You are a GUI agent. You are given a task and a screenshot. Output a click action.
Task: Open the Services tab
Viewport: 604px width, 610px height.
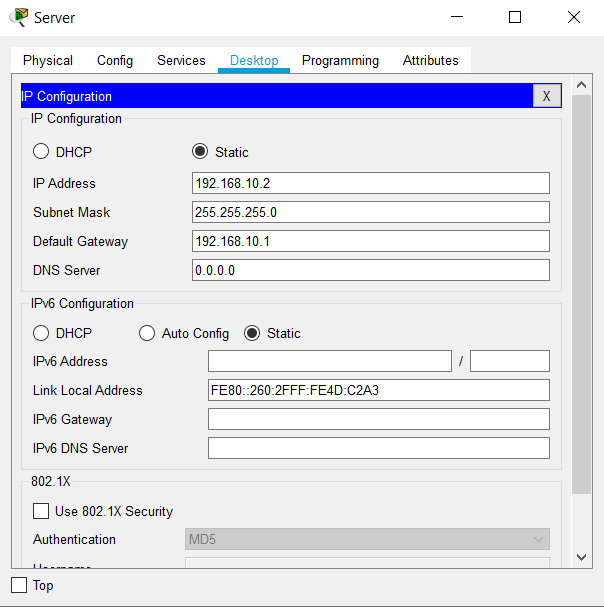pos(181,61)
